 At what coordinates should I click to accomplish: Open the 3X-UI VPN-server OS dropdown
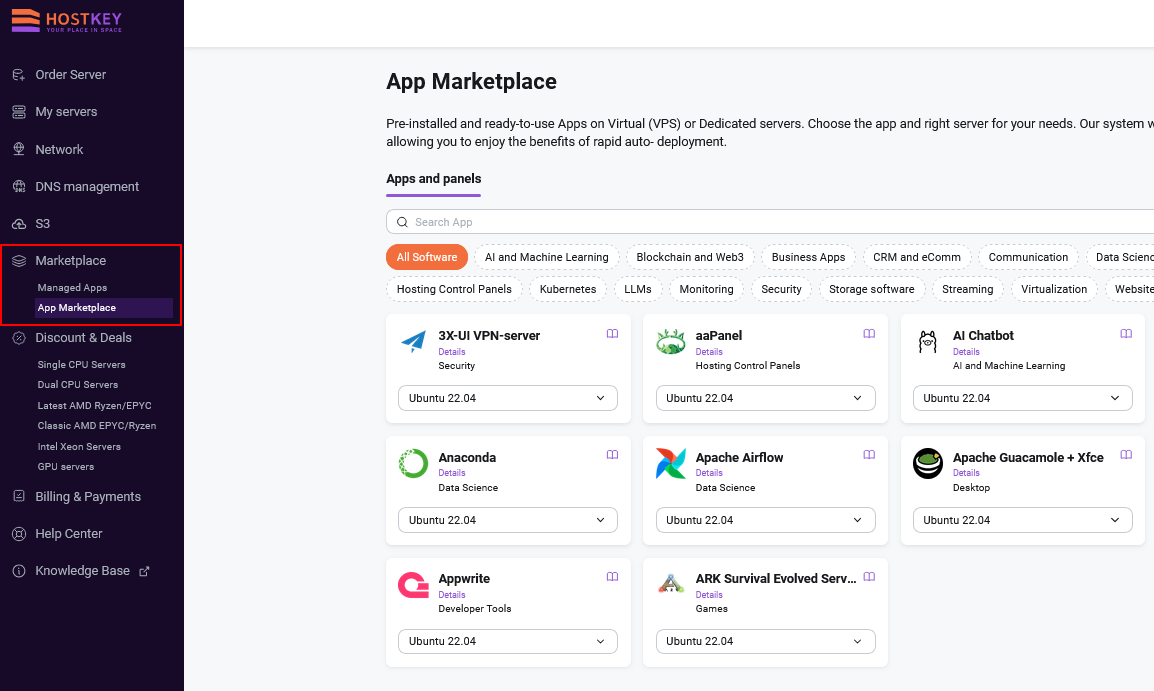[x=508, y=398]
